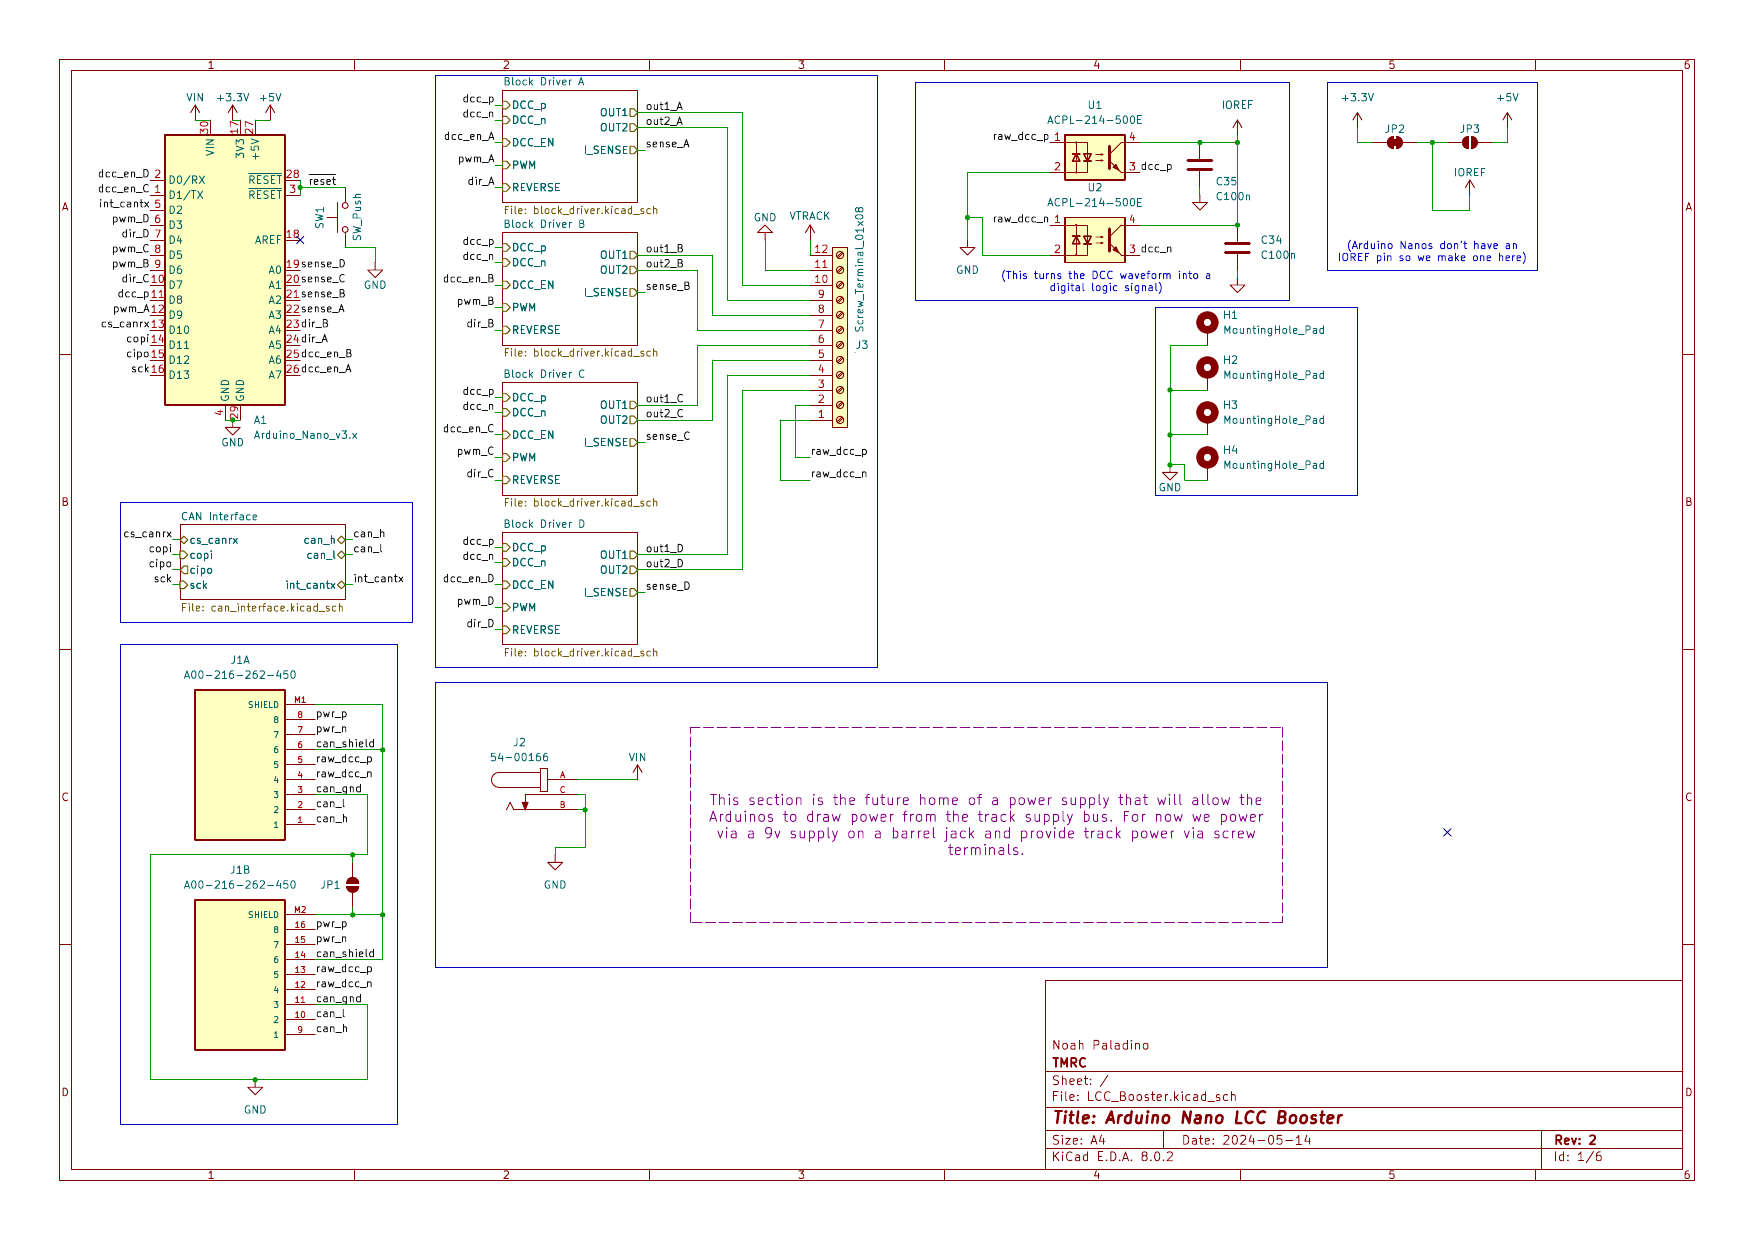The height and width of the screenshot is (1241, 1754).
Task: Click the 'Size: A4' field
Action: point(1079,1140)
